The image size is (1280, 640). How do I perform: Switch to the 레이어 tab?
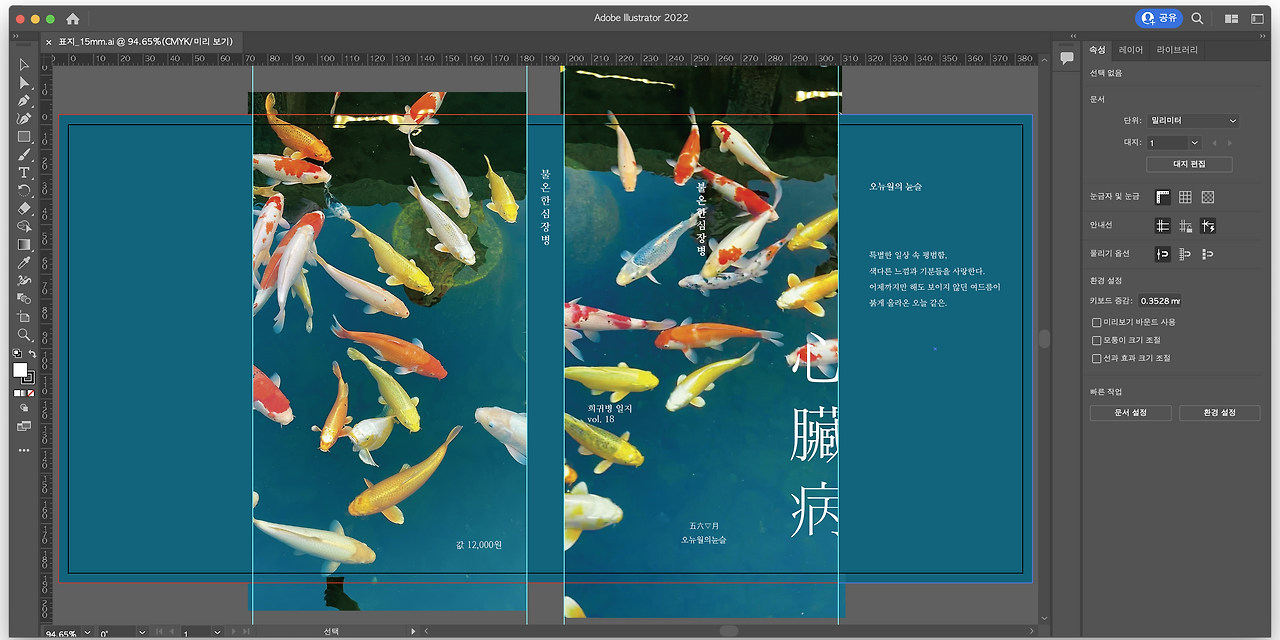pyautogui.click(x=1131, y=50)
